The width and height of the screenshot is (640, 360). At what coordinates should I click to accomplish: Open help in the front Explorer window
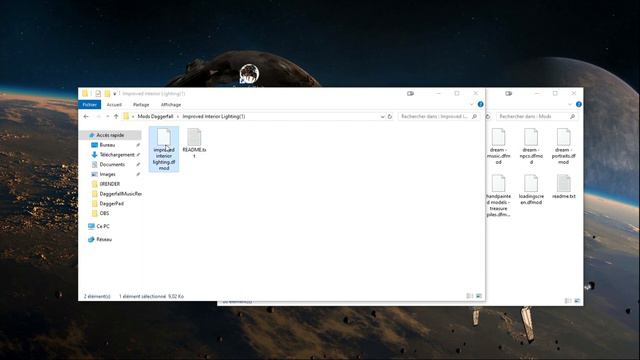point(480,104)
